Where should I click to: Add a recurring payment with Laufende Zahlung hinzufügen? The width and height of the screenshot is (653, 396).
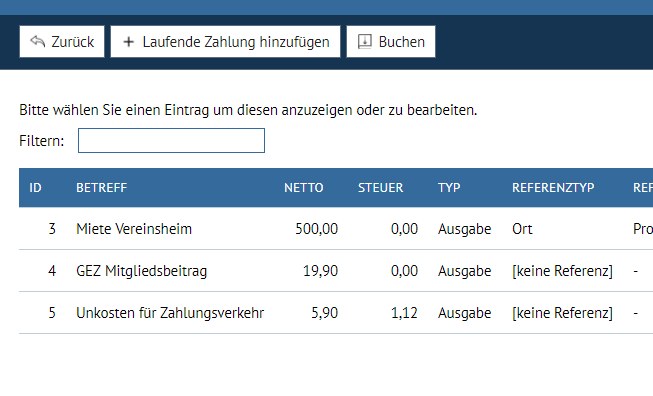point(225,42)
